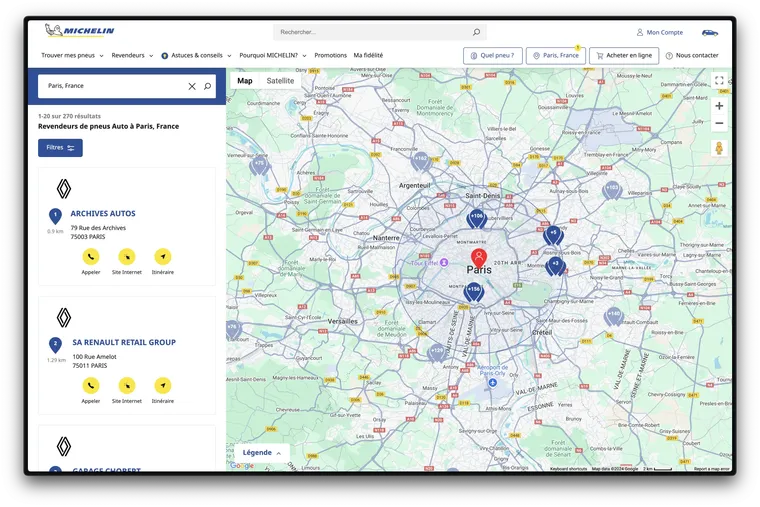This screenshot has height=507, width=760.
Task: Zoom in on the map
Action: click(719, 106)
